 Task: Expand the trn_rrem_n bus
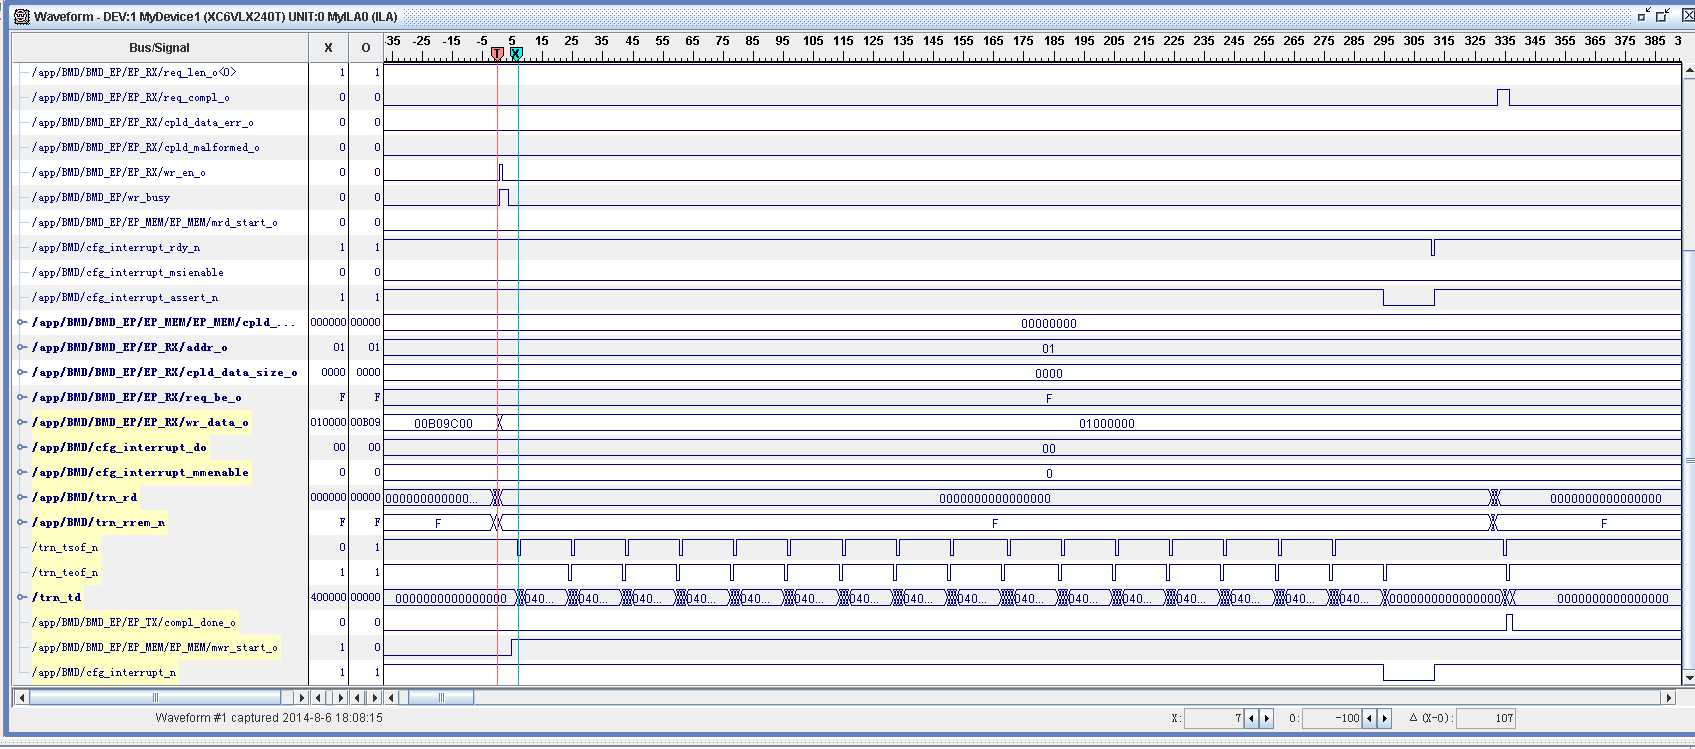pyautogui.click(x=21, y=522)
